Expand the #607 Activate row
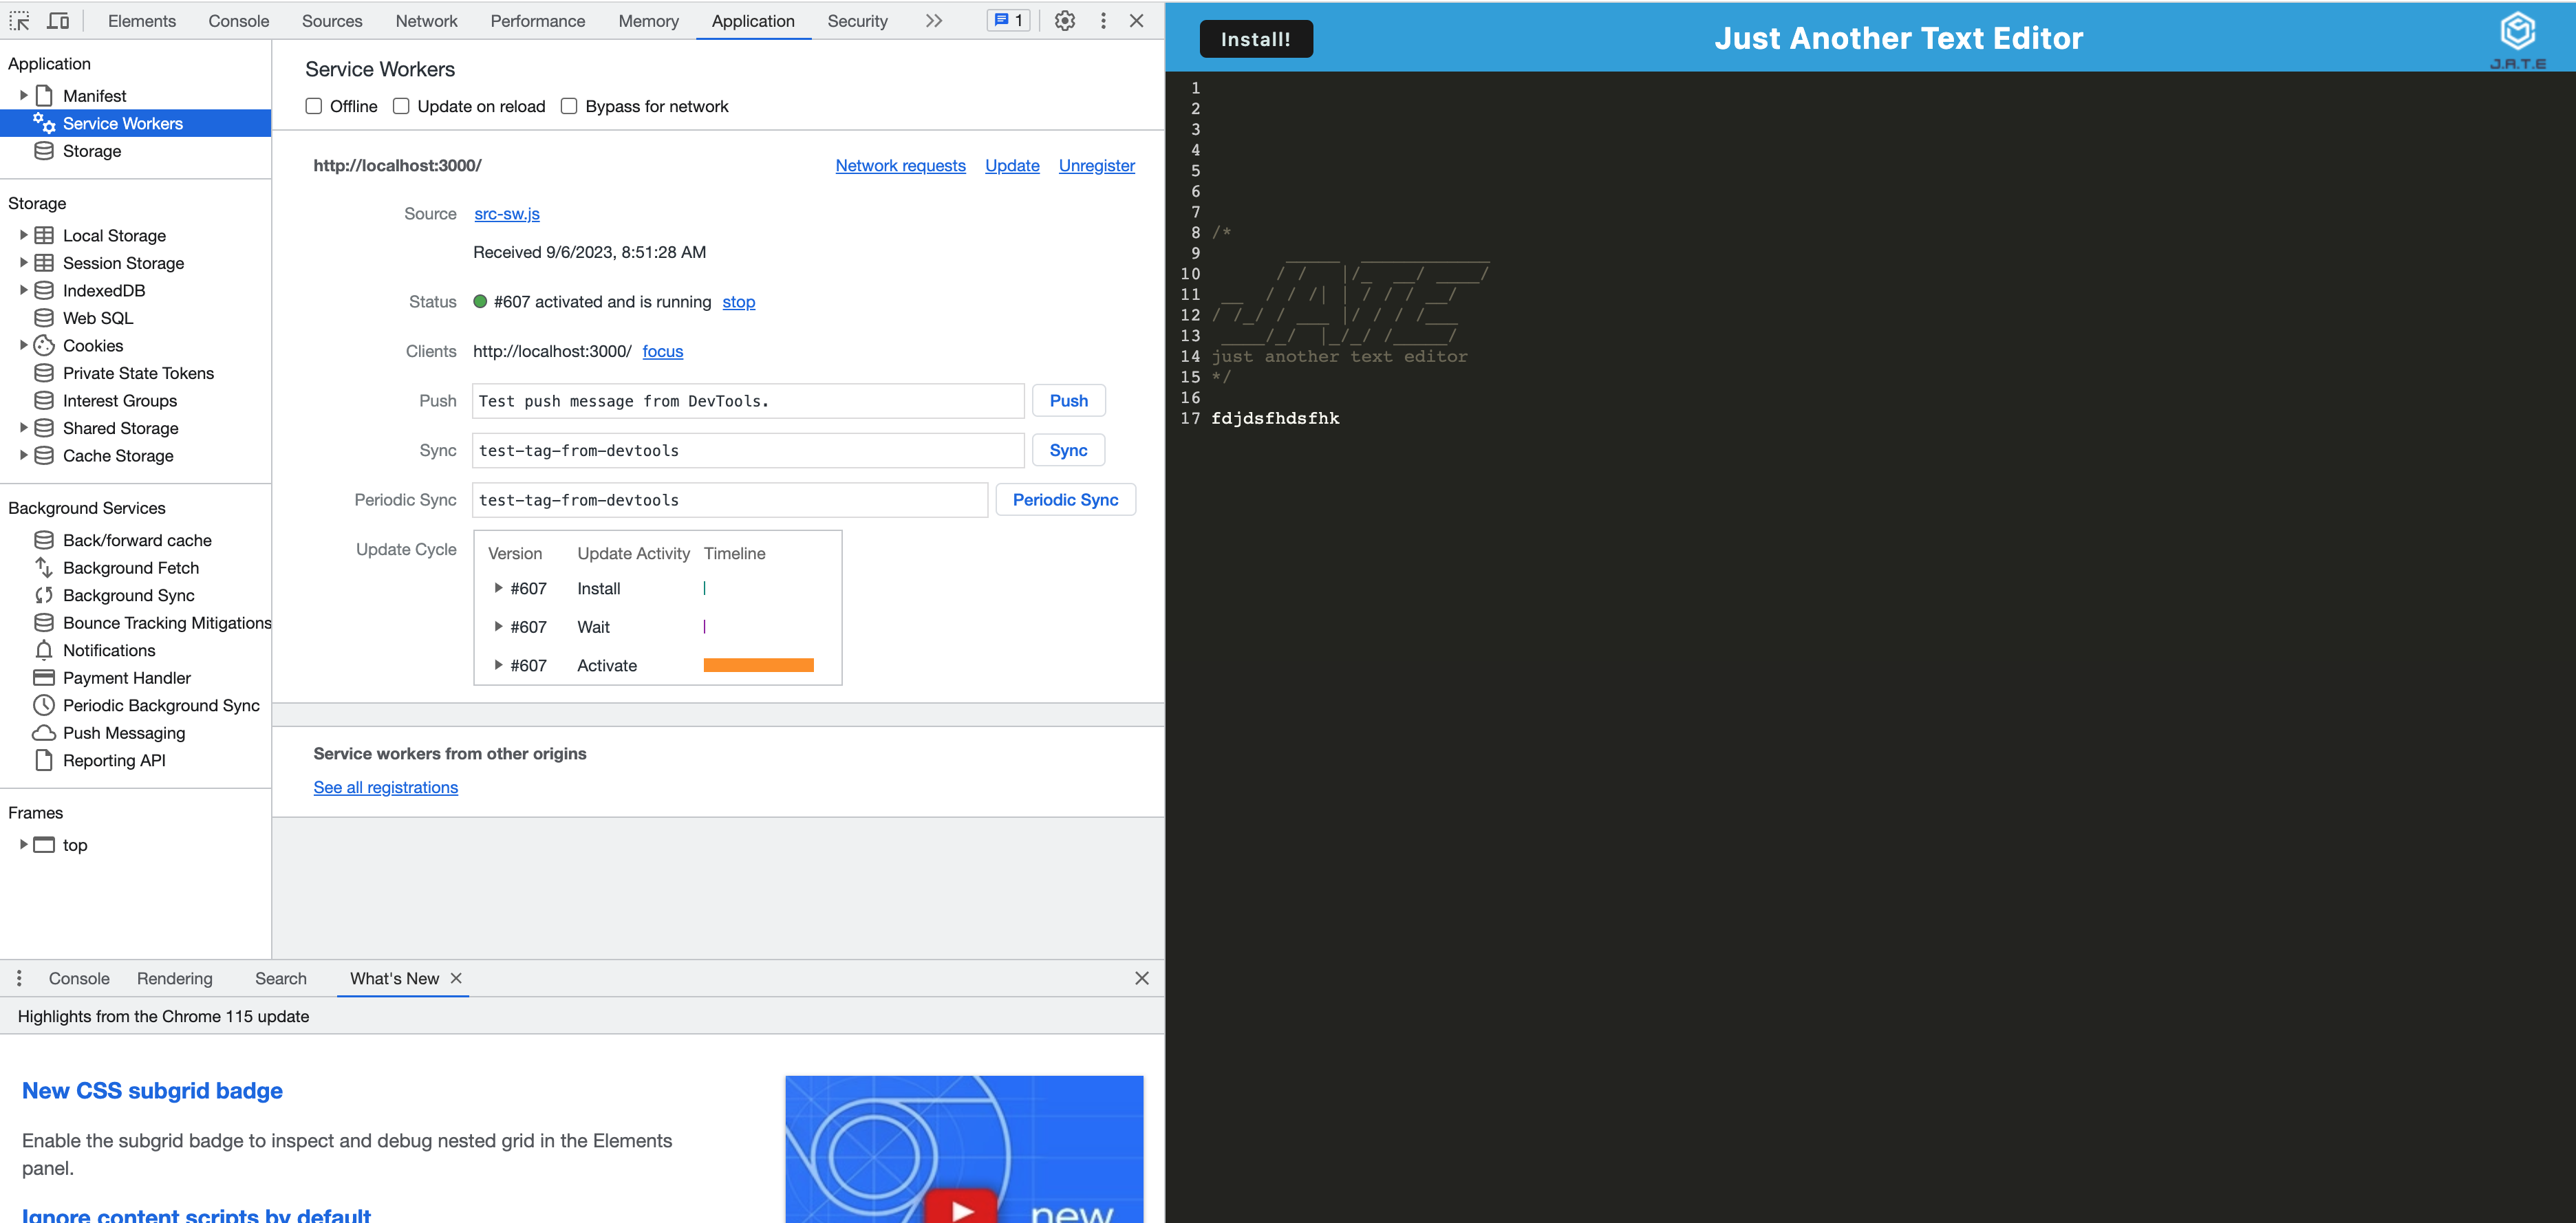 tap(498, 665)
